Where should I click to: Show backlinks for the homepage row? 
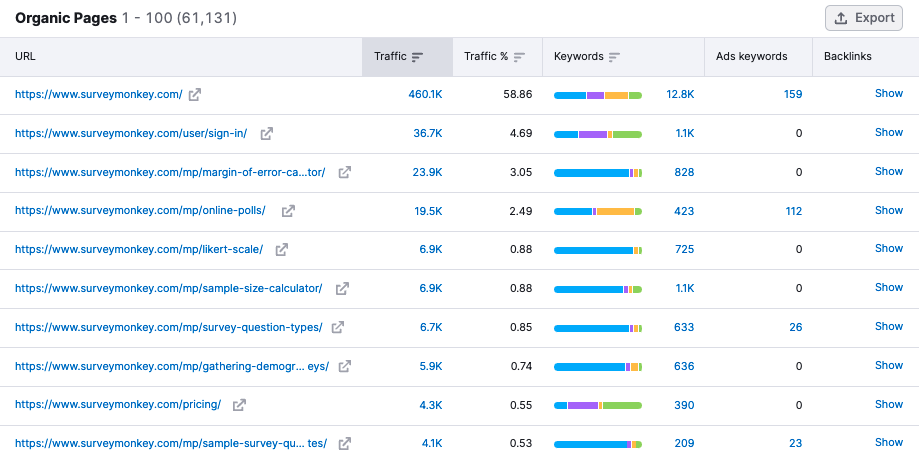click(888, 94)
